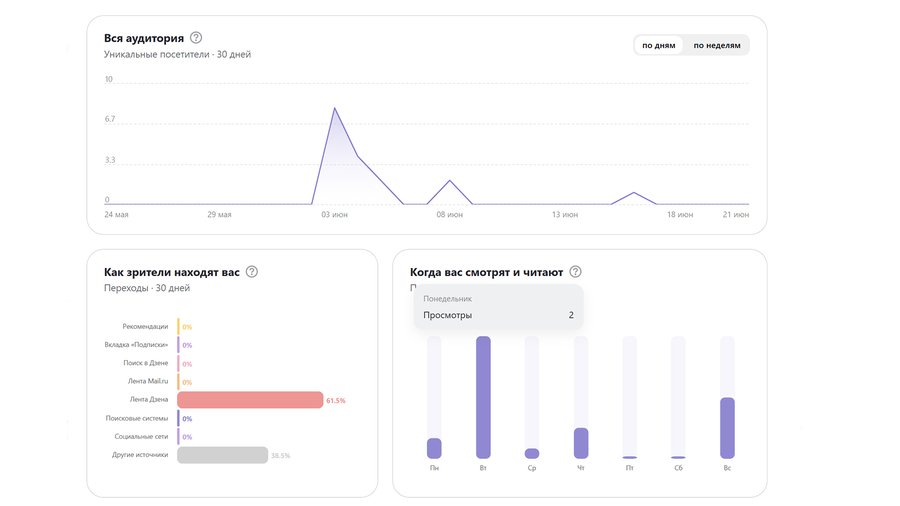Click the 08 июн point on line chart
900x506 pixels.
tap(450, 181)
